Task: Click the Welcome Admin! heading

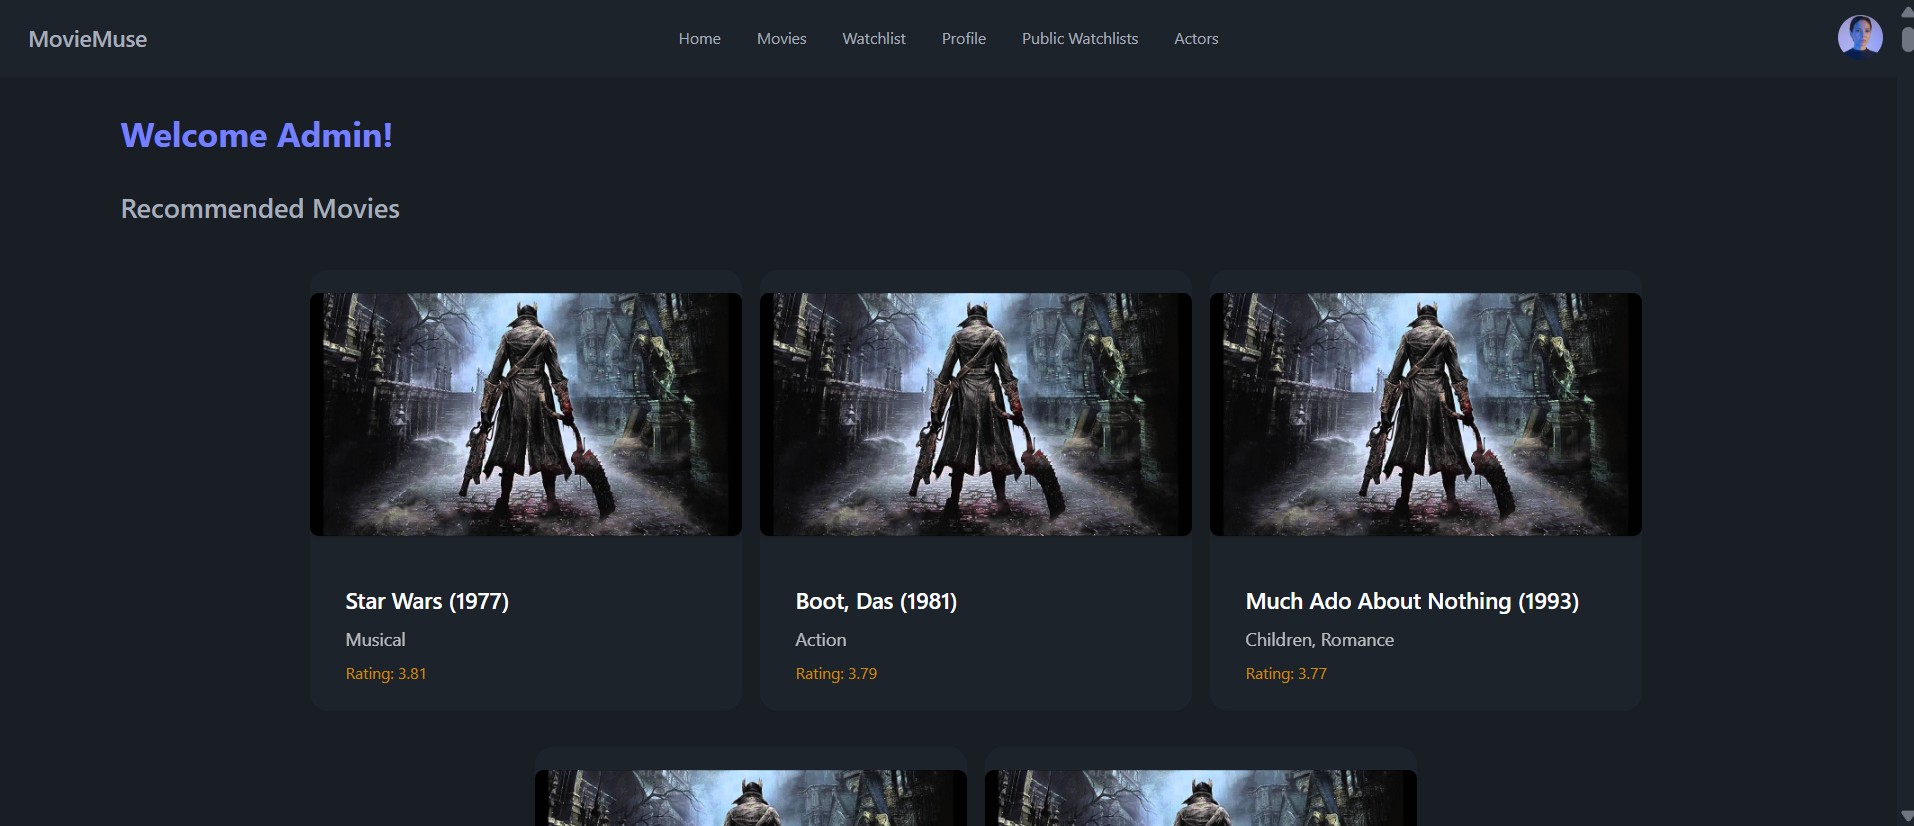Action: [x=256, y=135]
